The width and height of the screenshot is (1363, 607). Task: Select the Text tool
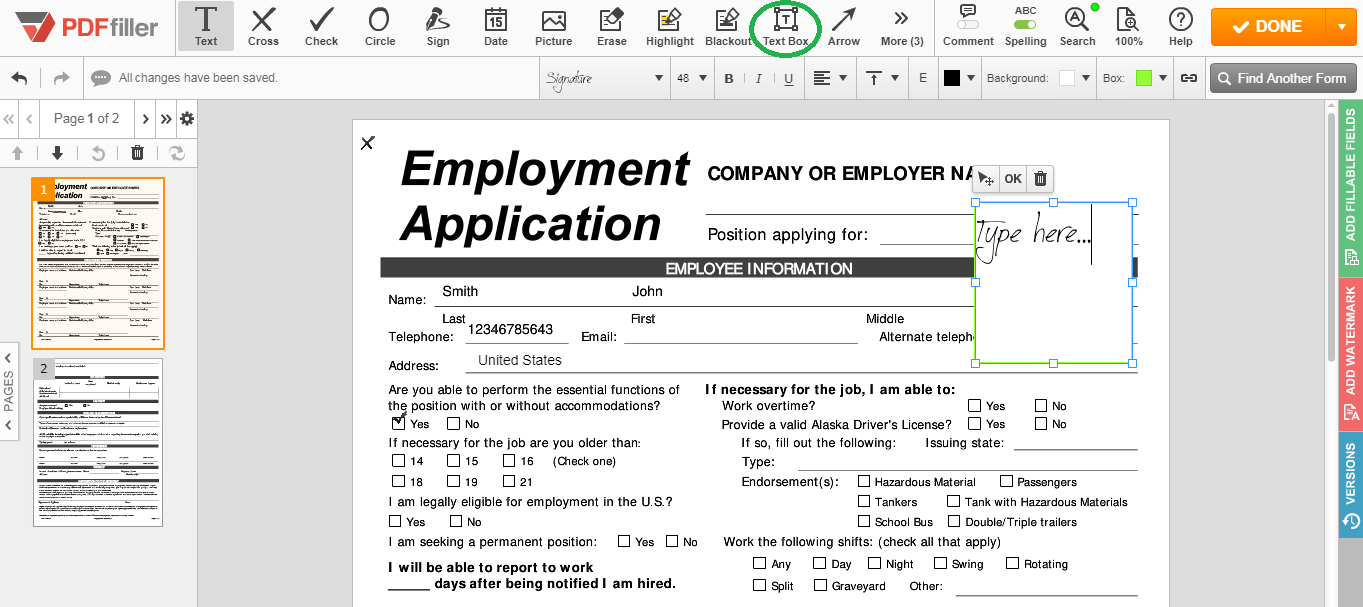point(206,27)
